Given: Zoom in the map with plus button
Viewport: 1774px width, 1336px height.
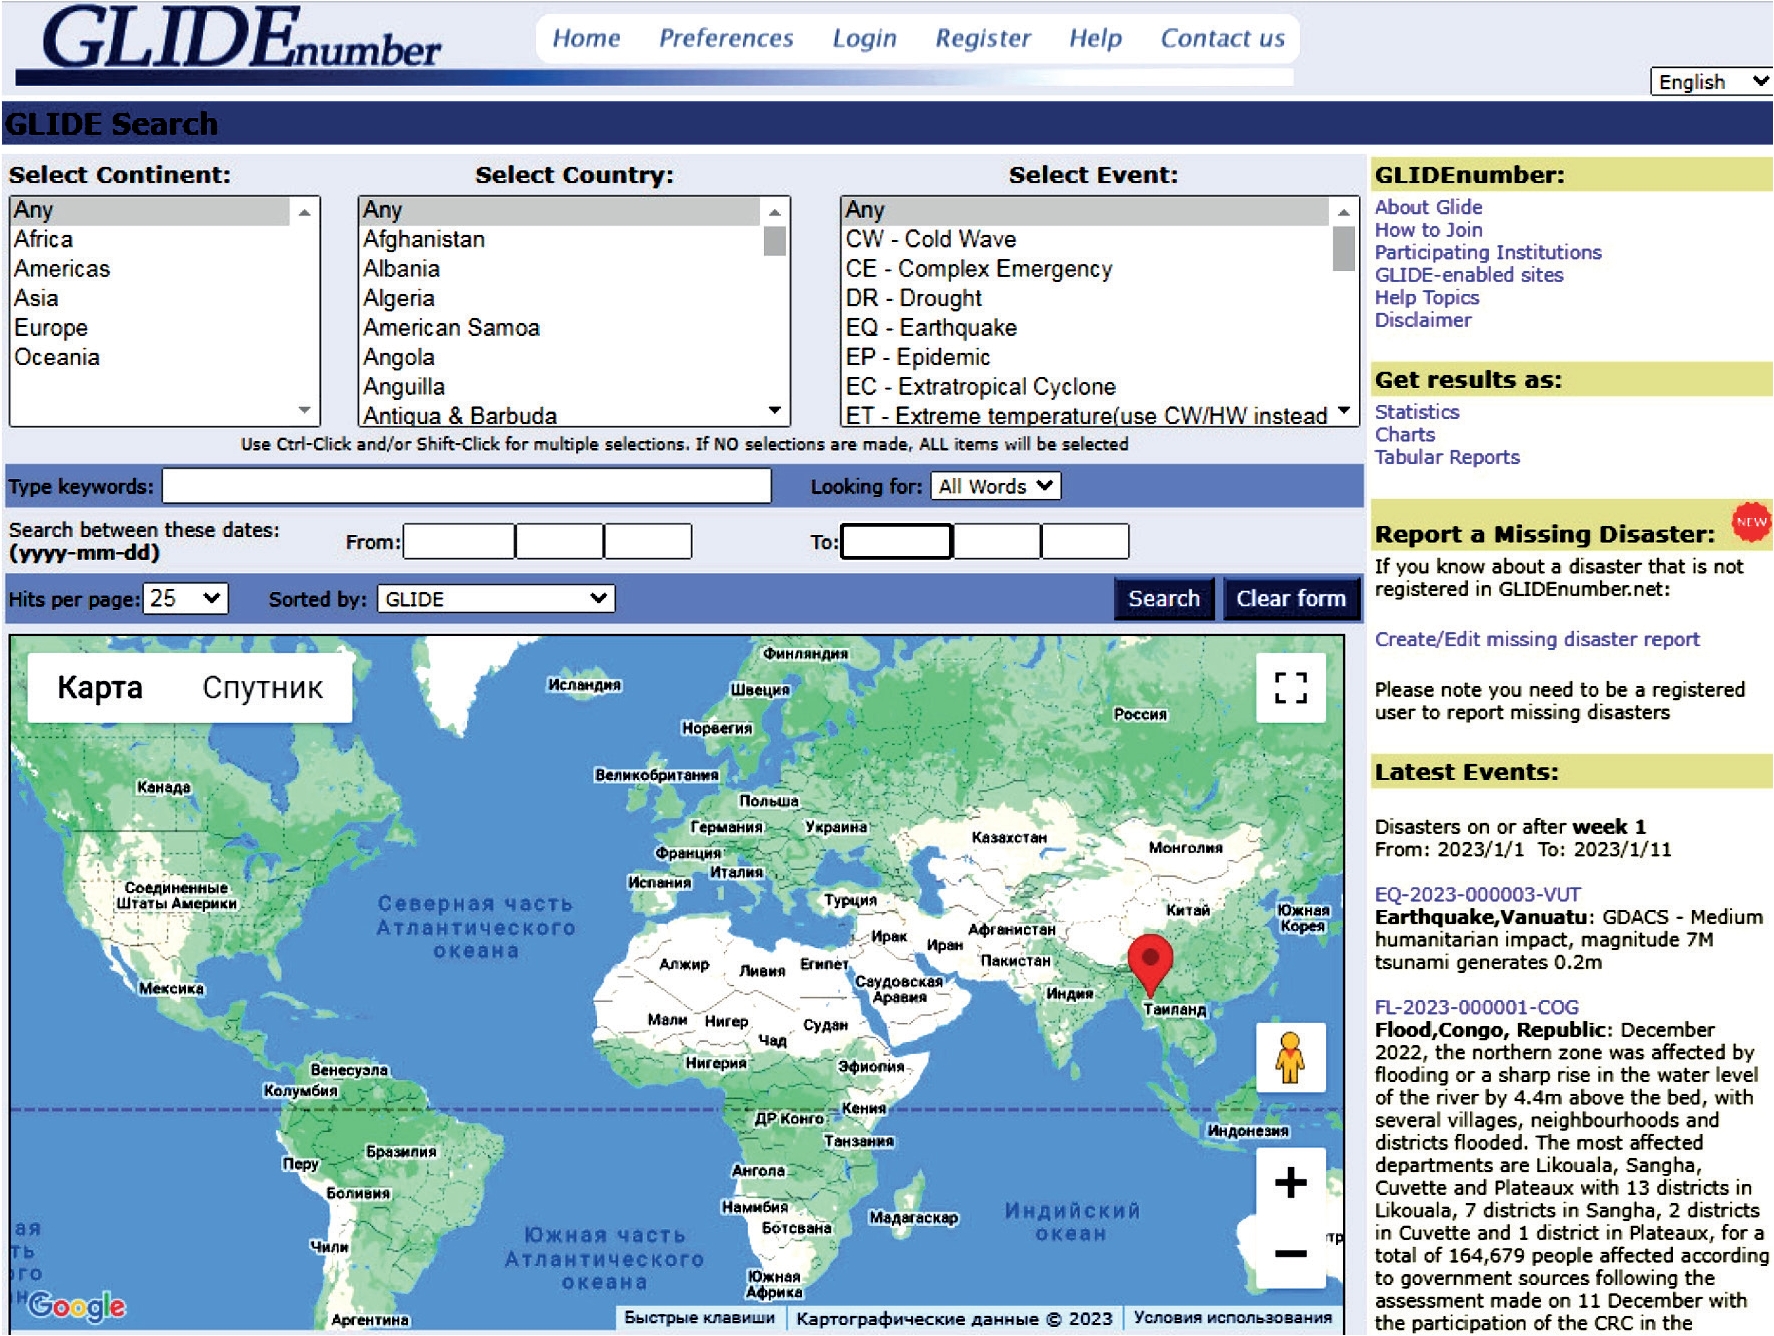Looking at the screenshot, I should 1290,1183.
